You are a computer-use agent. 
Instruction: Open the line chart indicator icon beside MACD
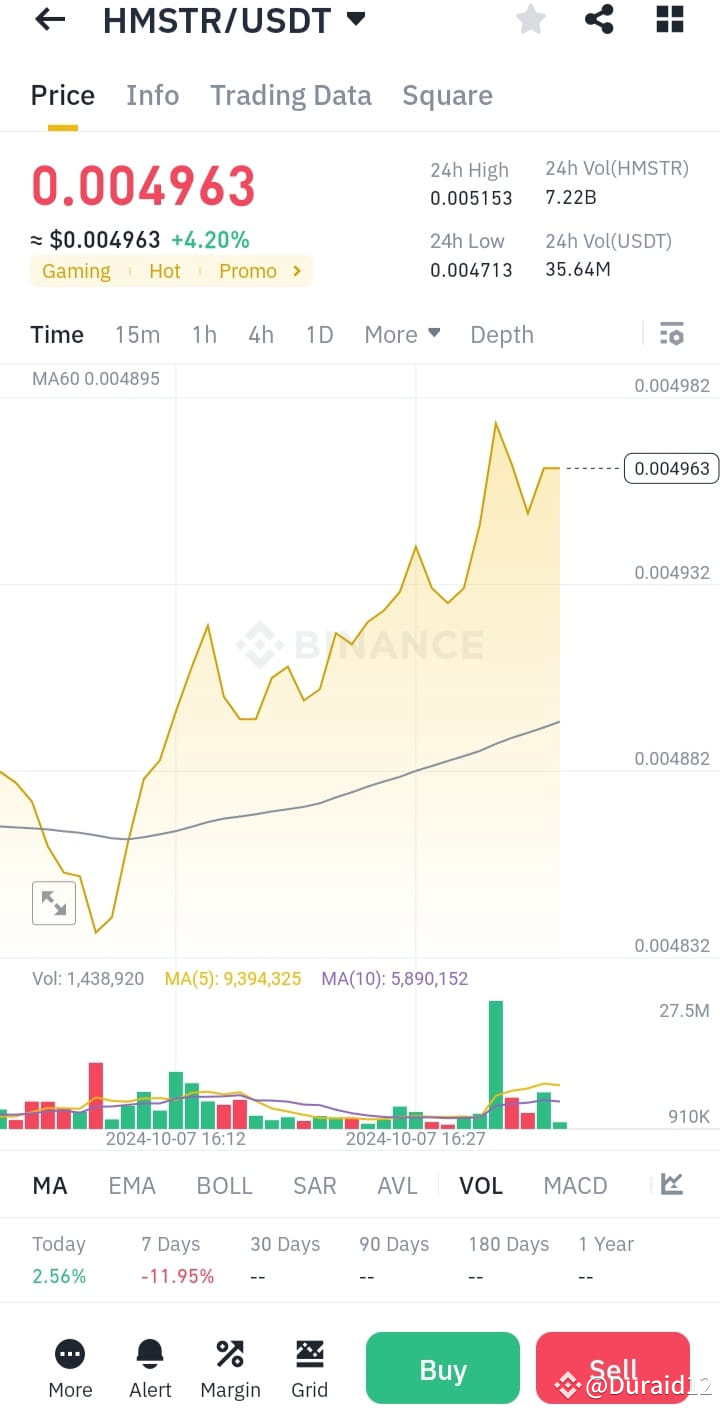click(x=671, y=1185)
